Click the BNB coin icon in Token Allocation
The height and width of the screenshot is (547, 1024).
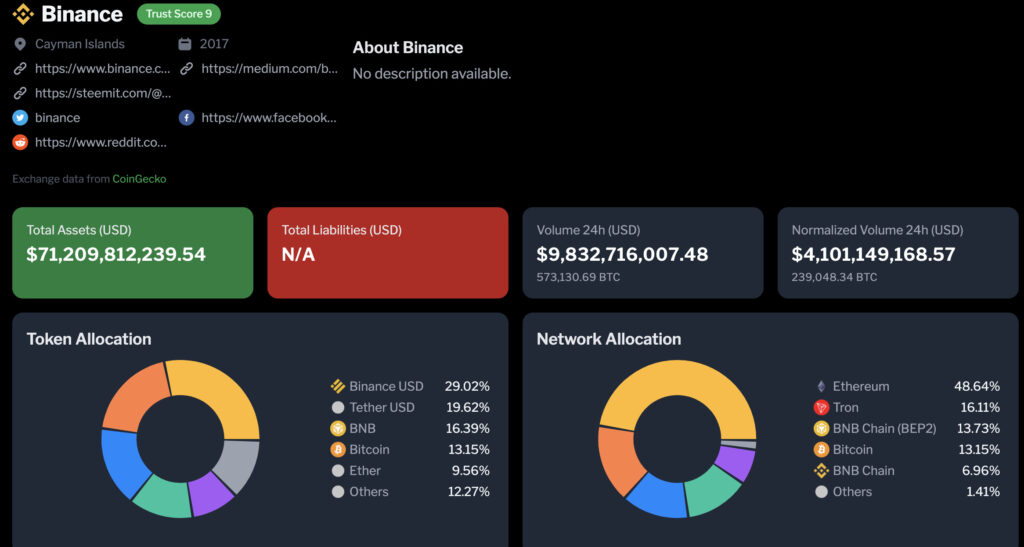[x=338, y=428]
